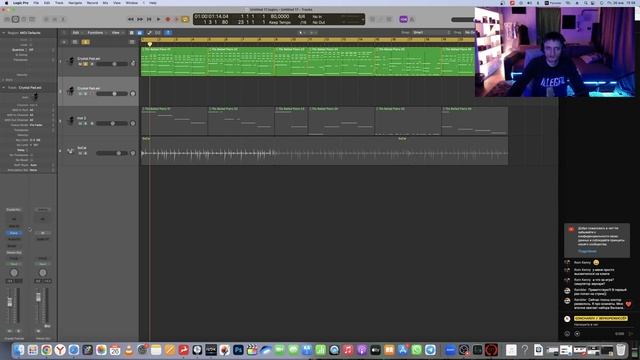Add a new track with plus button
The image size is (640, 360).
pyautogui.click(x=64, y=42)
